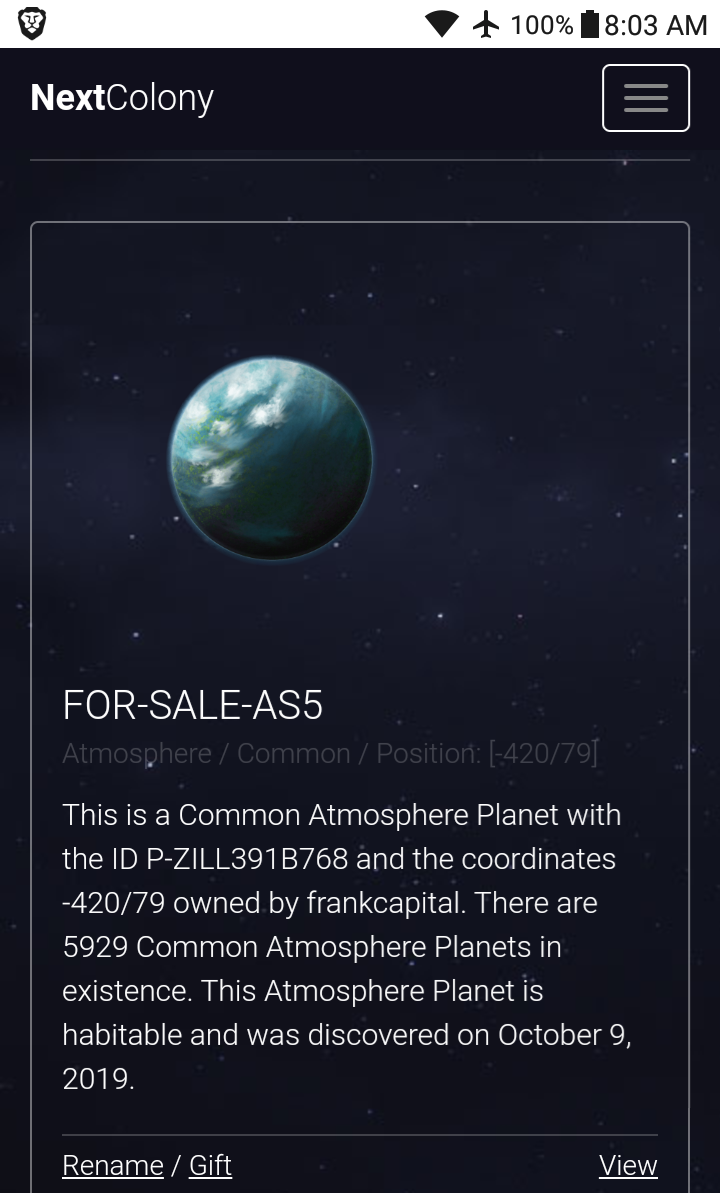The image size is (720, 1193).
Task: Tap the 100% battery percentage
Action: [x=541, y=24]
